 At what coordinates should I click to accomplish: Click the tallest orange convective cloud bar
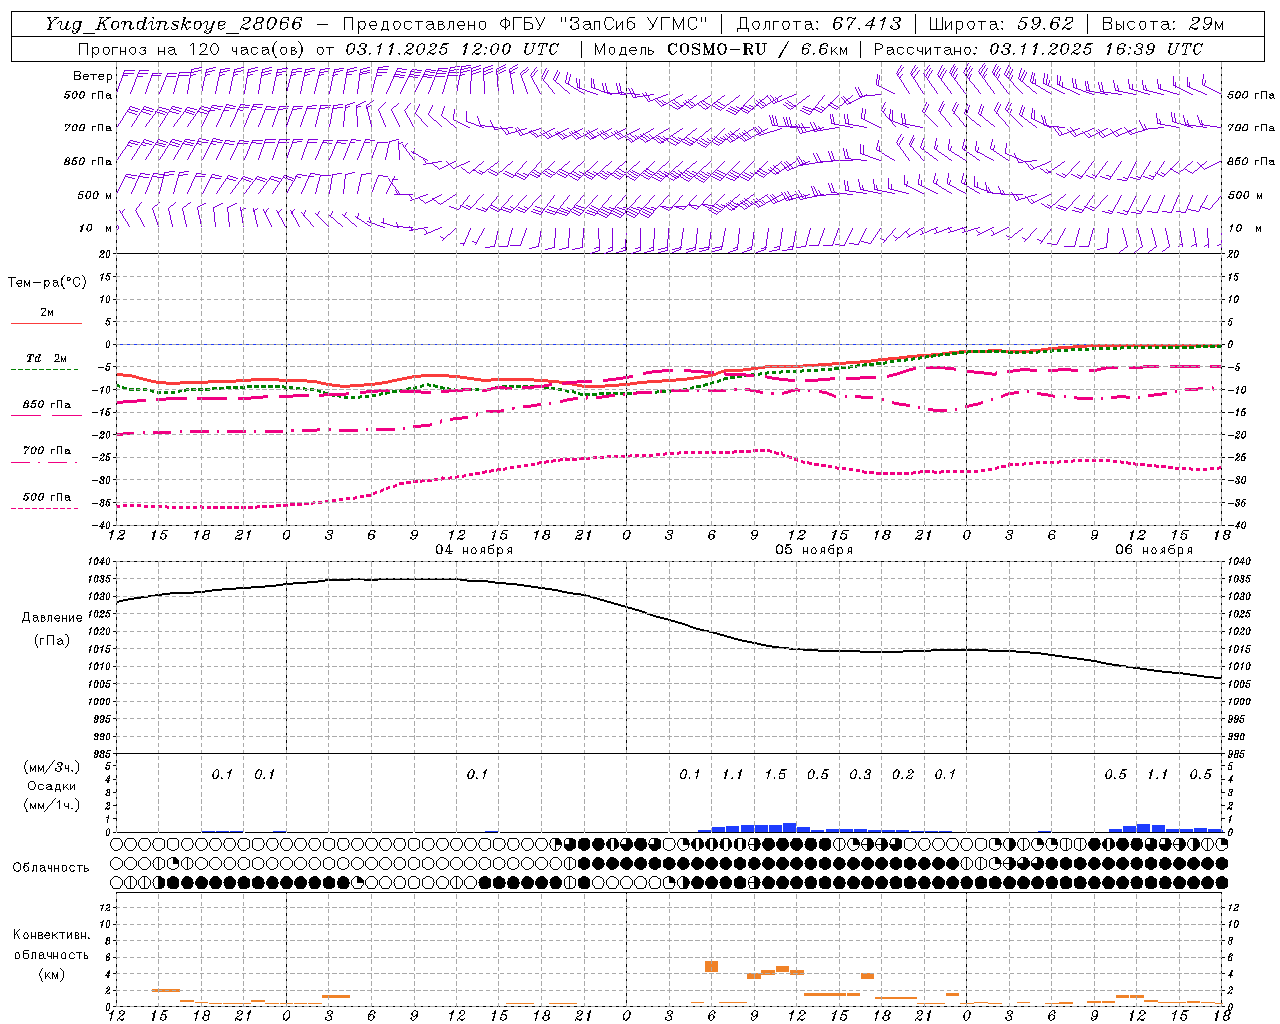[x=711, y=966]
